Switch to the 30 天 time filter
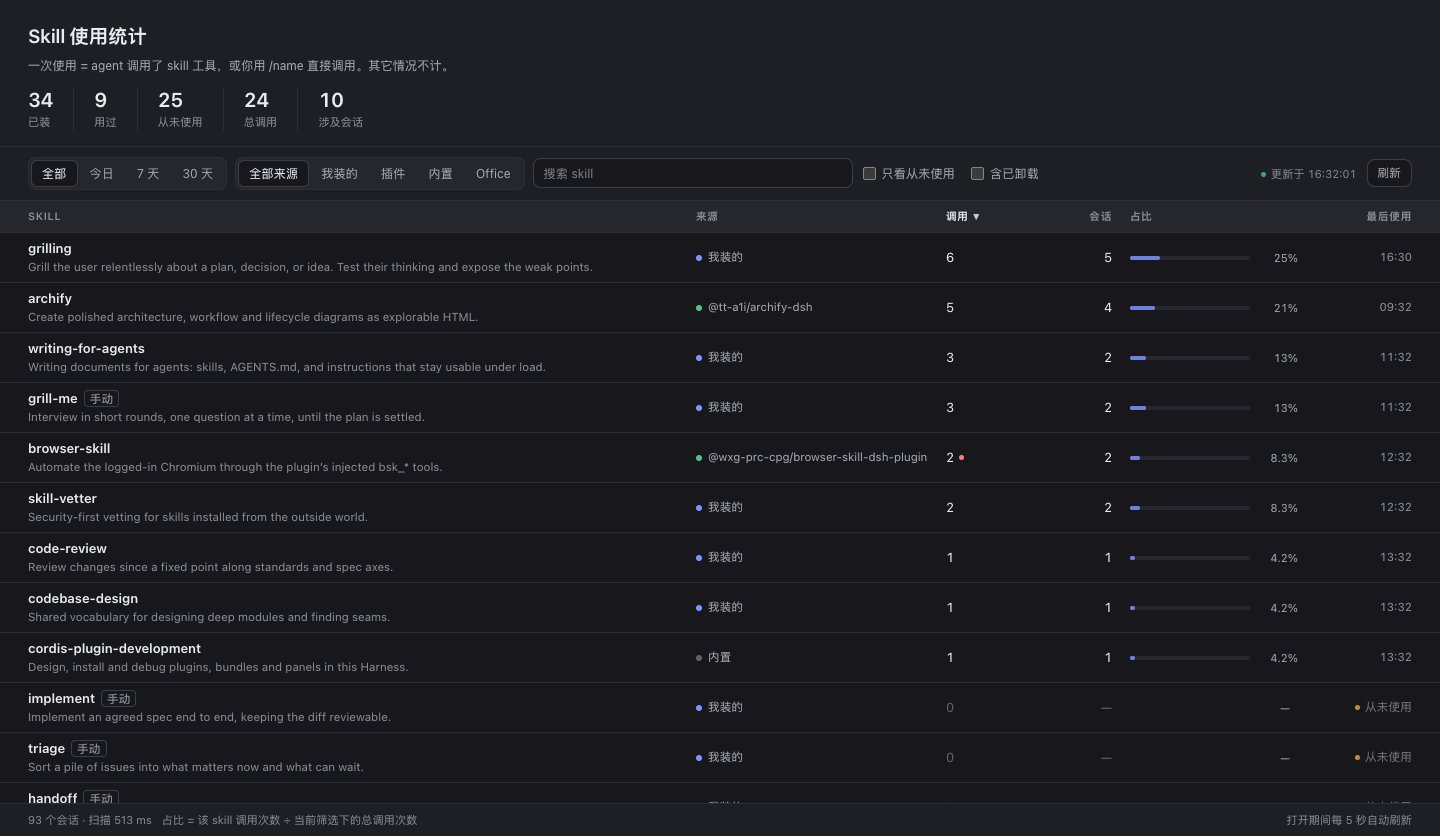This screenshot has width=1440, height=836. click(x=197, y=173)
